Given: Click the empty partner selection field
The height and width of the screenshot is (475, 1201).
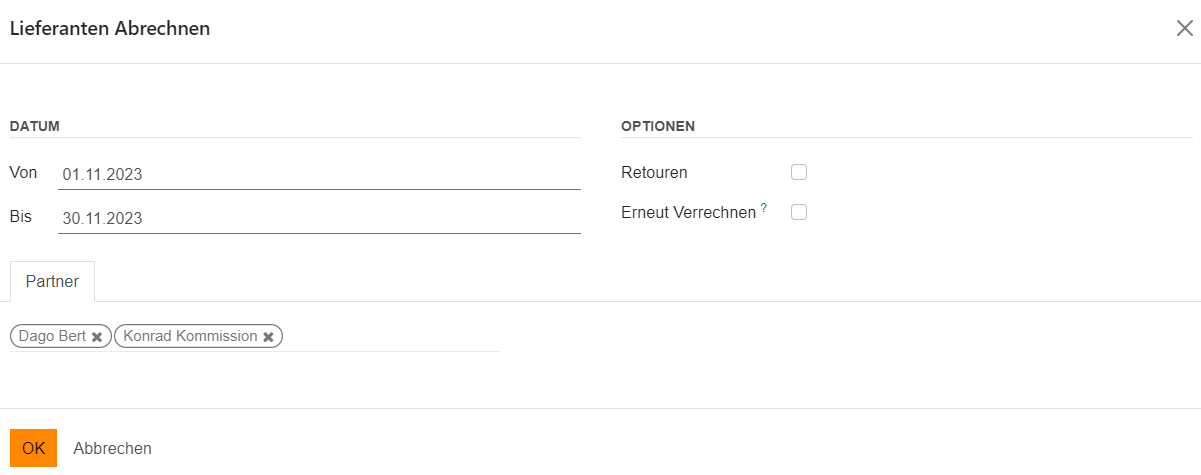Looking at the screenshot, I should click(x=390, y=337).
